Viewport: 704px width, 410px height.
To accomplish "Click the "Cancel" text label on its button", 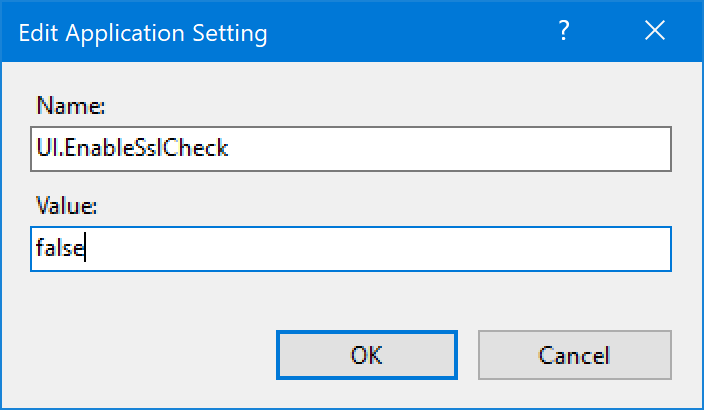I will pos(574,355).
